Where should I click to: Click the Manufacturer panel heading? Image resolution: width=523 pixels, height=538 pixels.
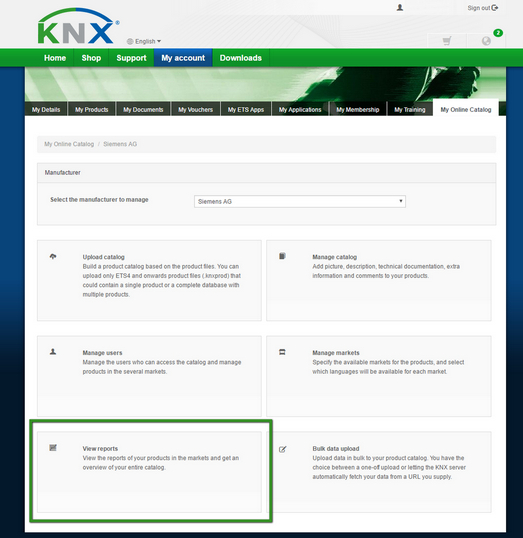pos(62,173)
